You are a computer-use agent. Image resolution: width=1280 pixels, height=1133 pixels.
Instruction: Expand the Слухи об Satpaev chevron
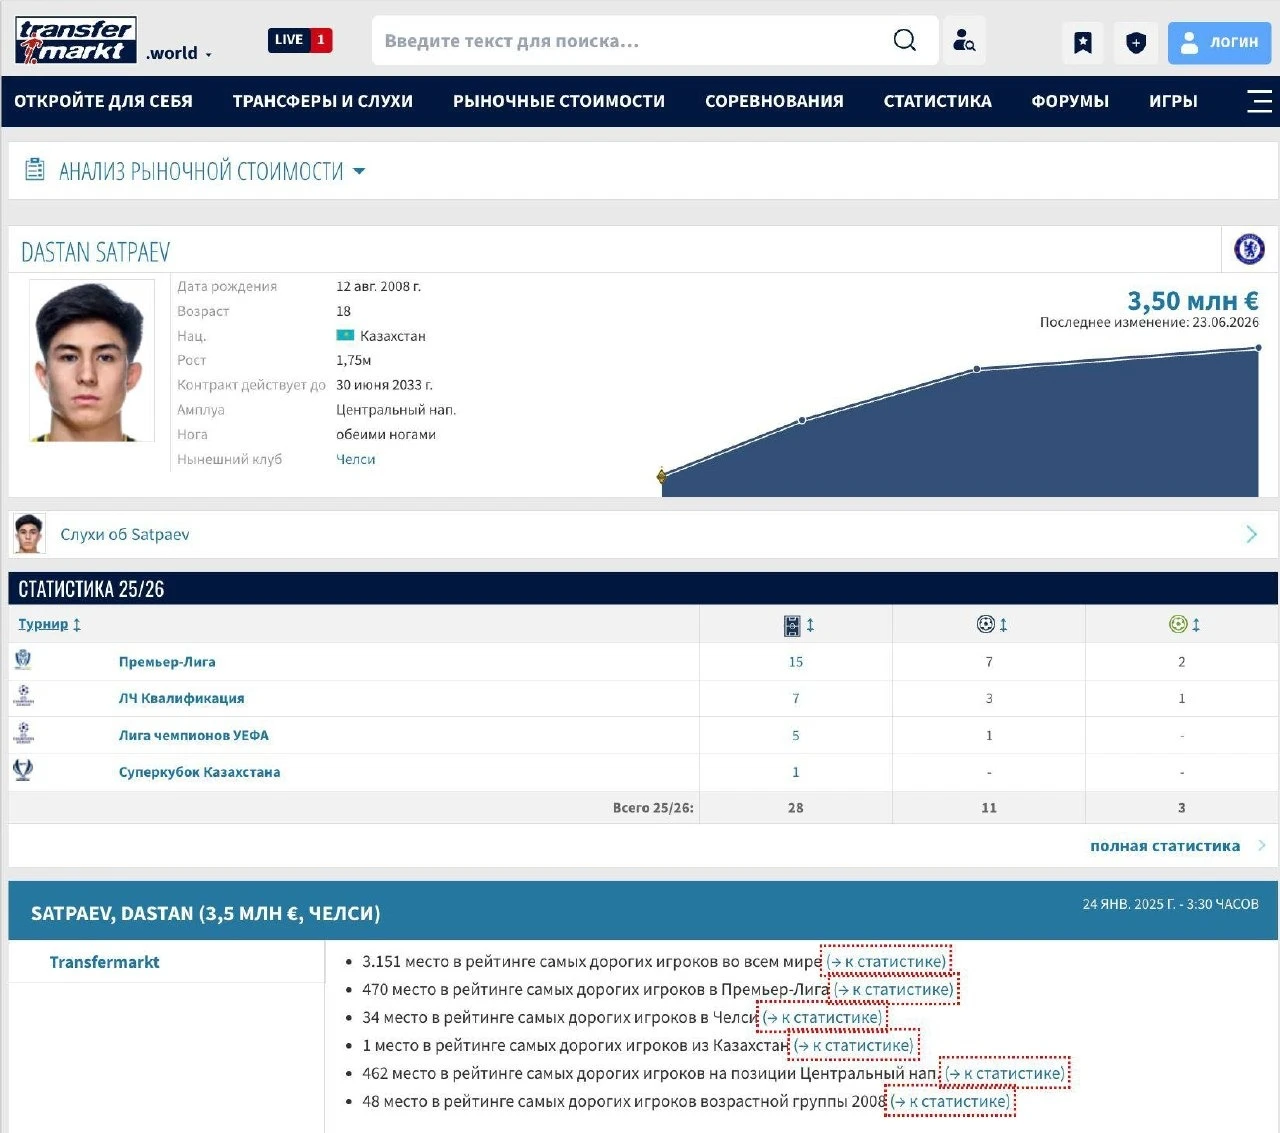1251,534
